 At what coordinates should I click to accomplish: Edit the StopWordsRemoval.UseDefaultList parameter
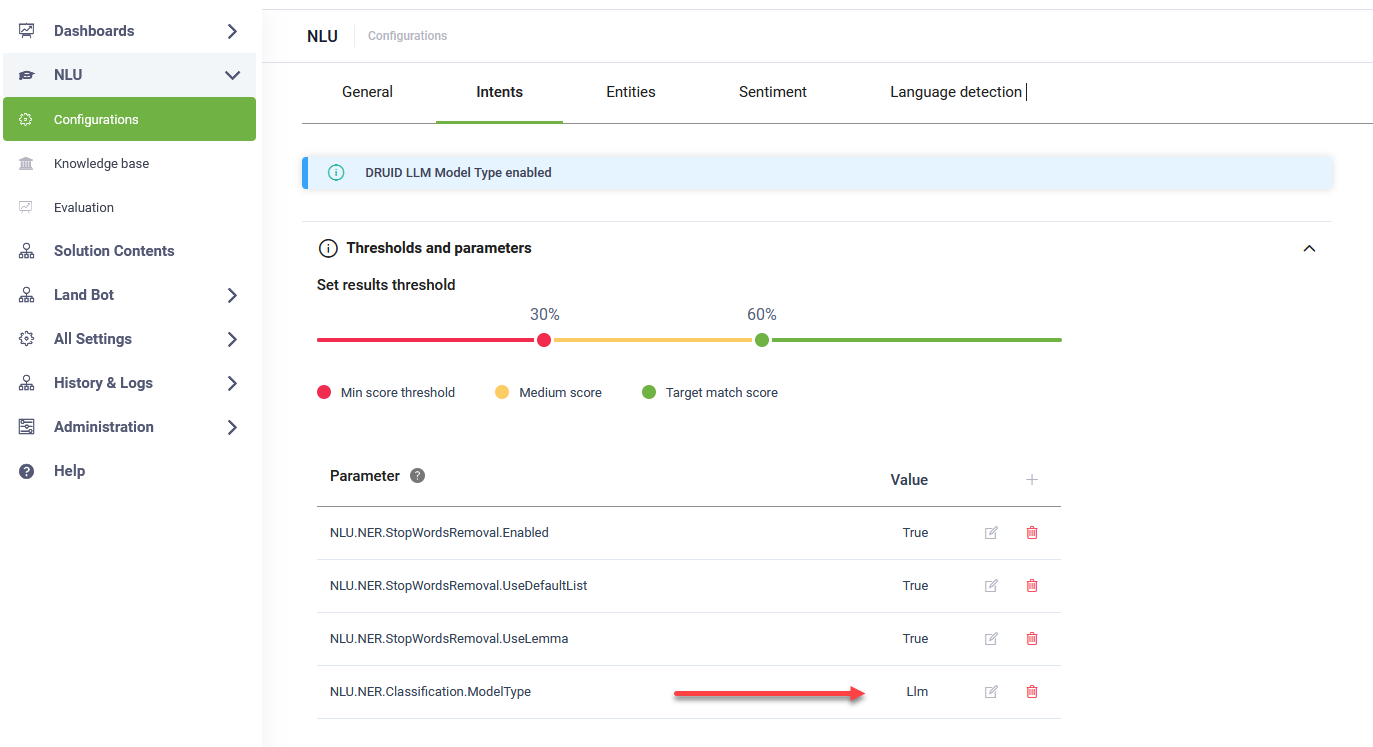click(991, 586)
